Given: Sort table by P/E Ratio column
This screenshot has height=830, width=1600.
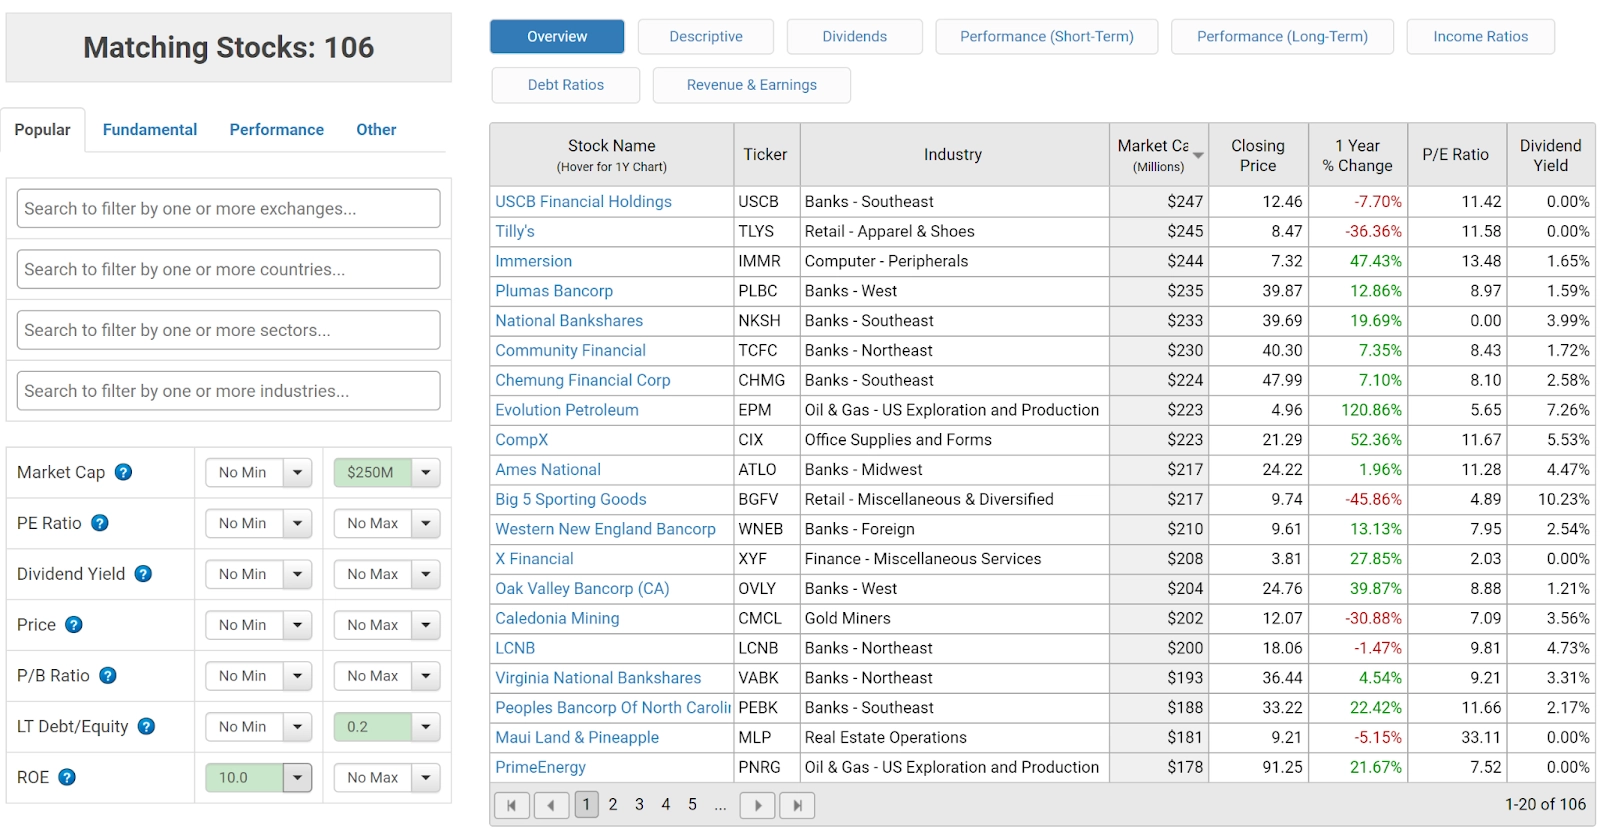Looking at the screenshot, I should (x=1456, y=155).
